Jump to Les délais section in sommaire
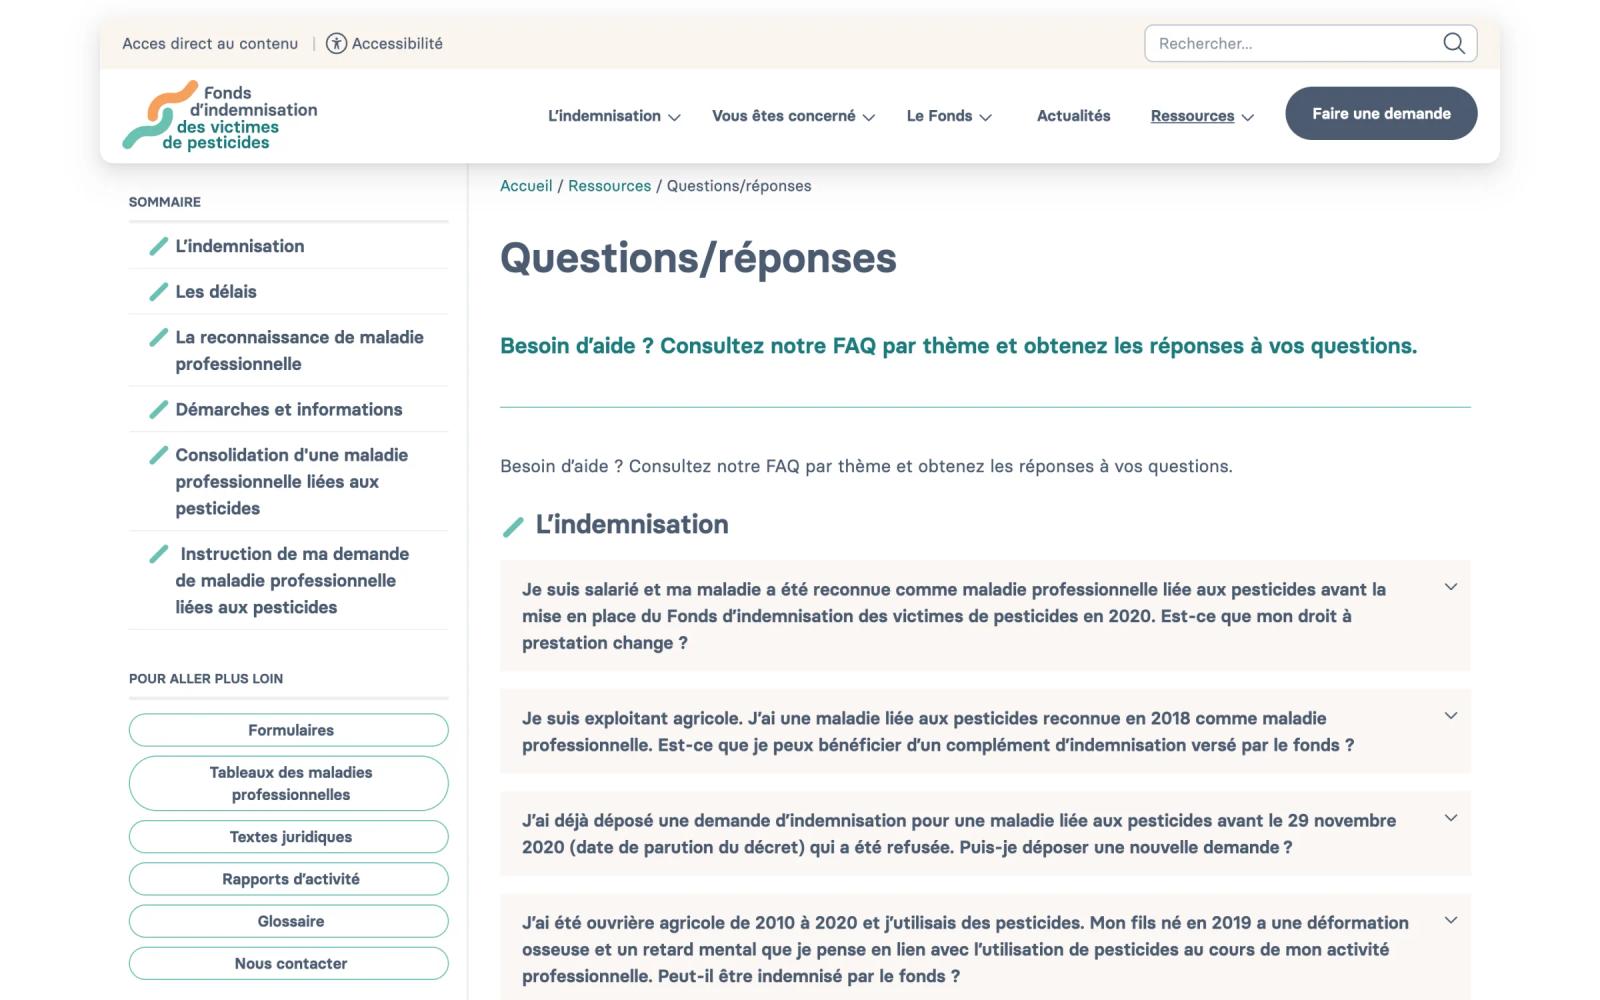This screenshot has height=1000, width=1600. [215, 292]
